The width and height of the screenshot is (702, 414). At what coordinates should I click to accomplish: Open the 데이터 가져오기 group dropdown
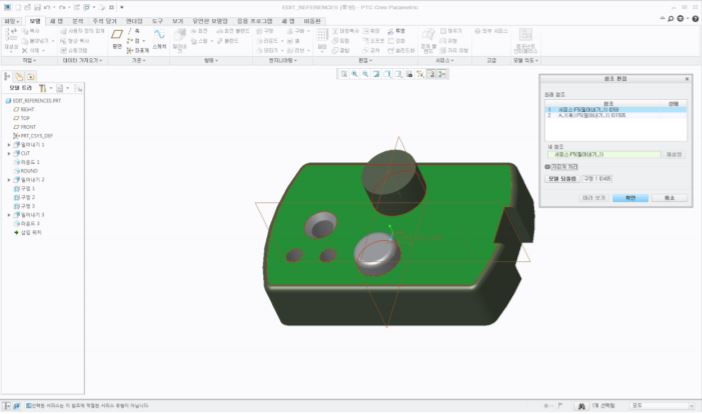point(82,60)
